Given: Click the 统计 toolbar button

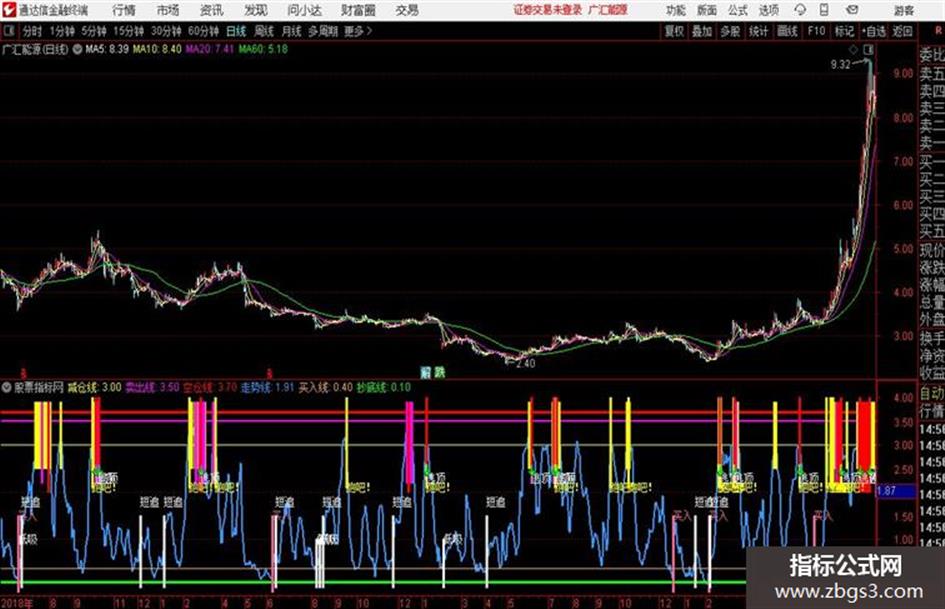Looking at the screenshot, I should (x=758, y=31).
